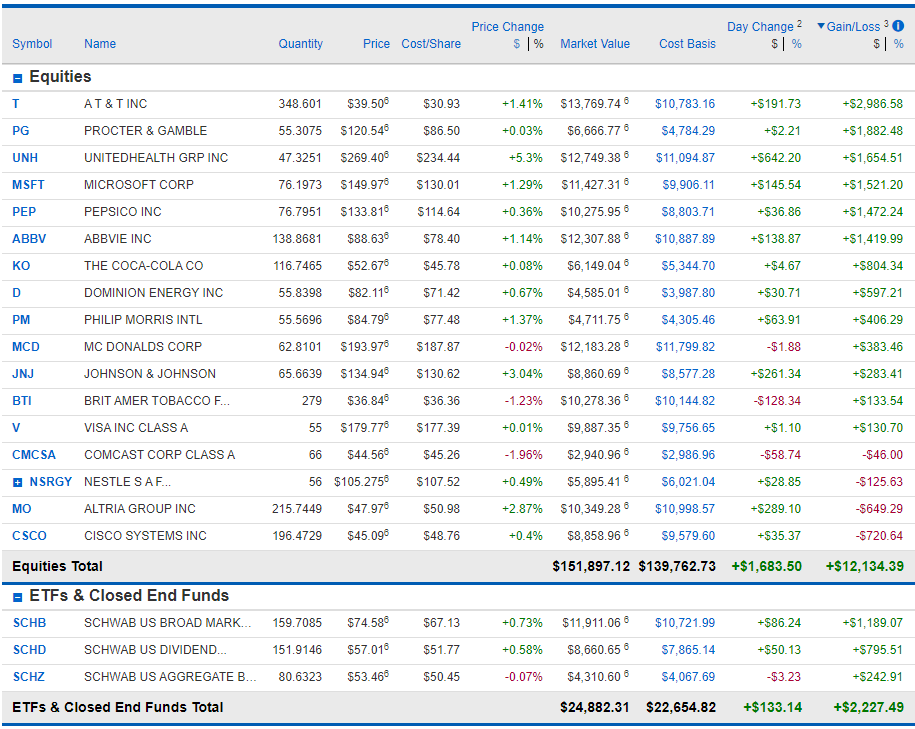Sort by the Cost Basis column header
Screen dimensions: 915x729
[687, 44]
